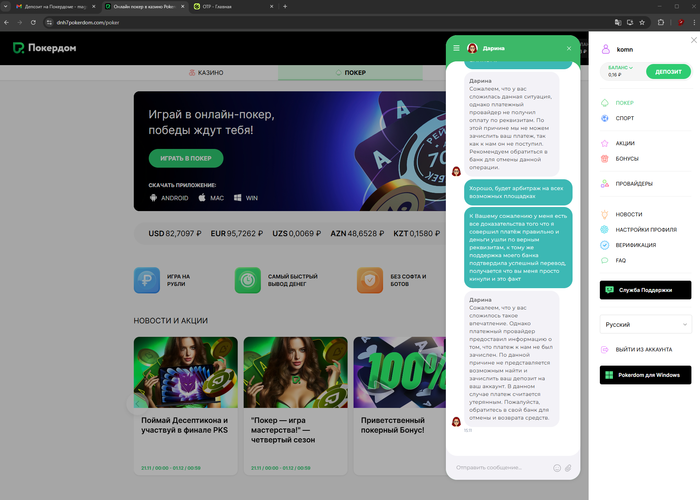Open the browser extensions puzzle icon
Screen dimensions: 700x500
(661, 22)
